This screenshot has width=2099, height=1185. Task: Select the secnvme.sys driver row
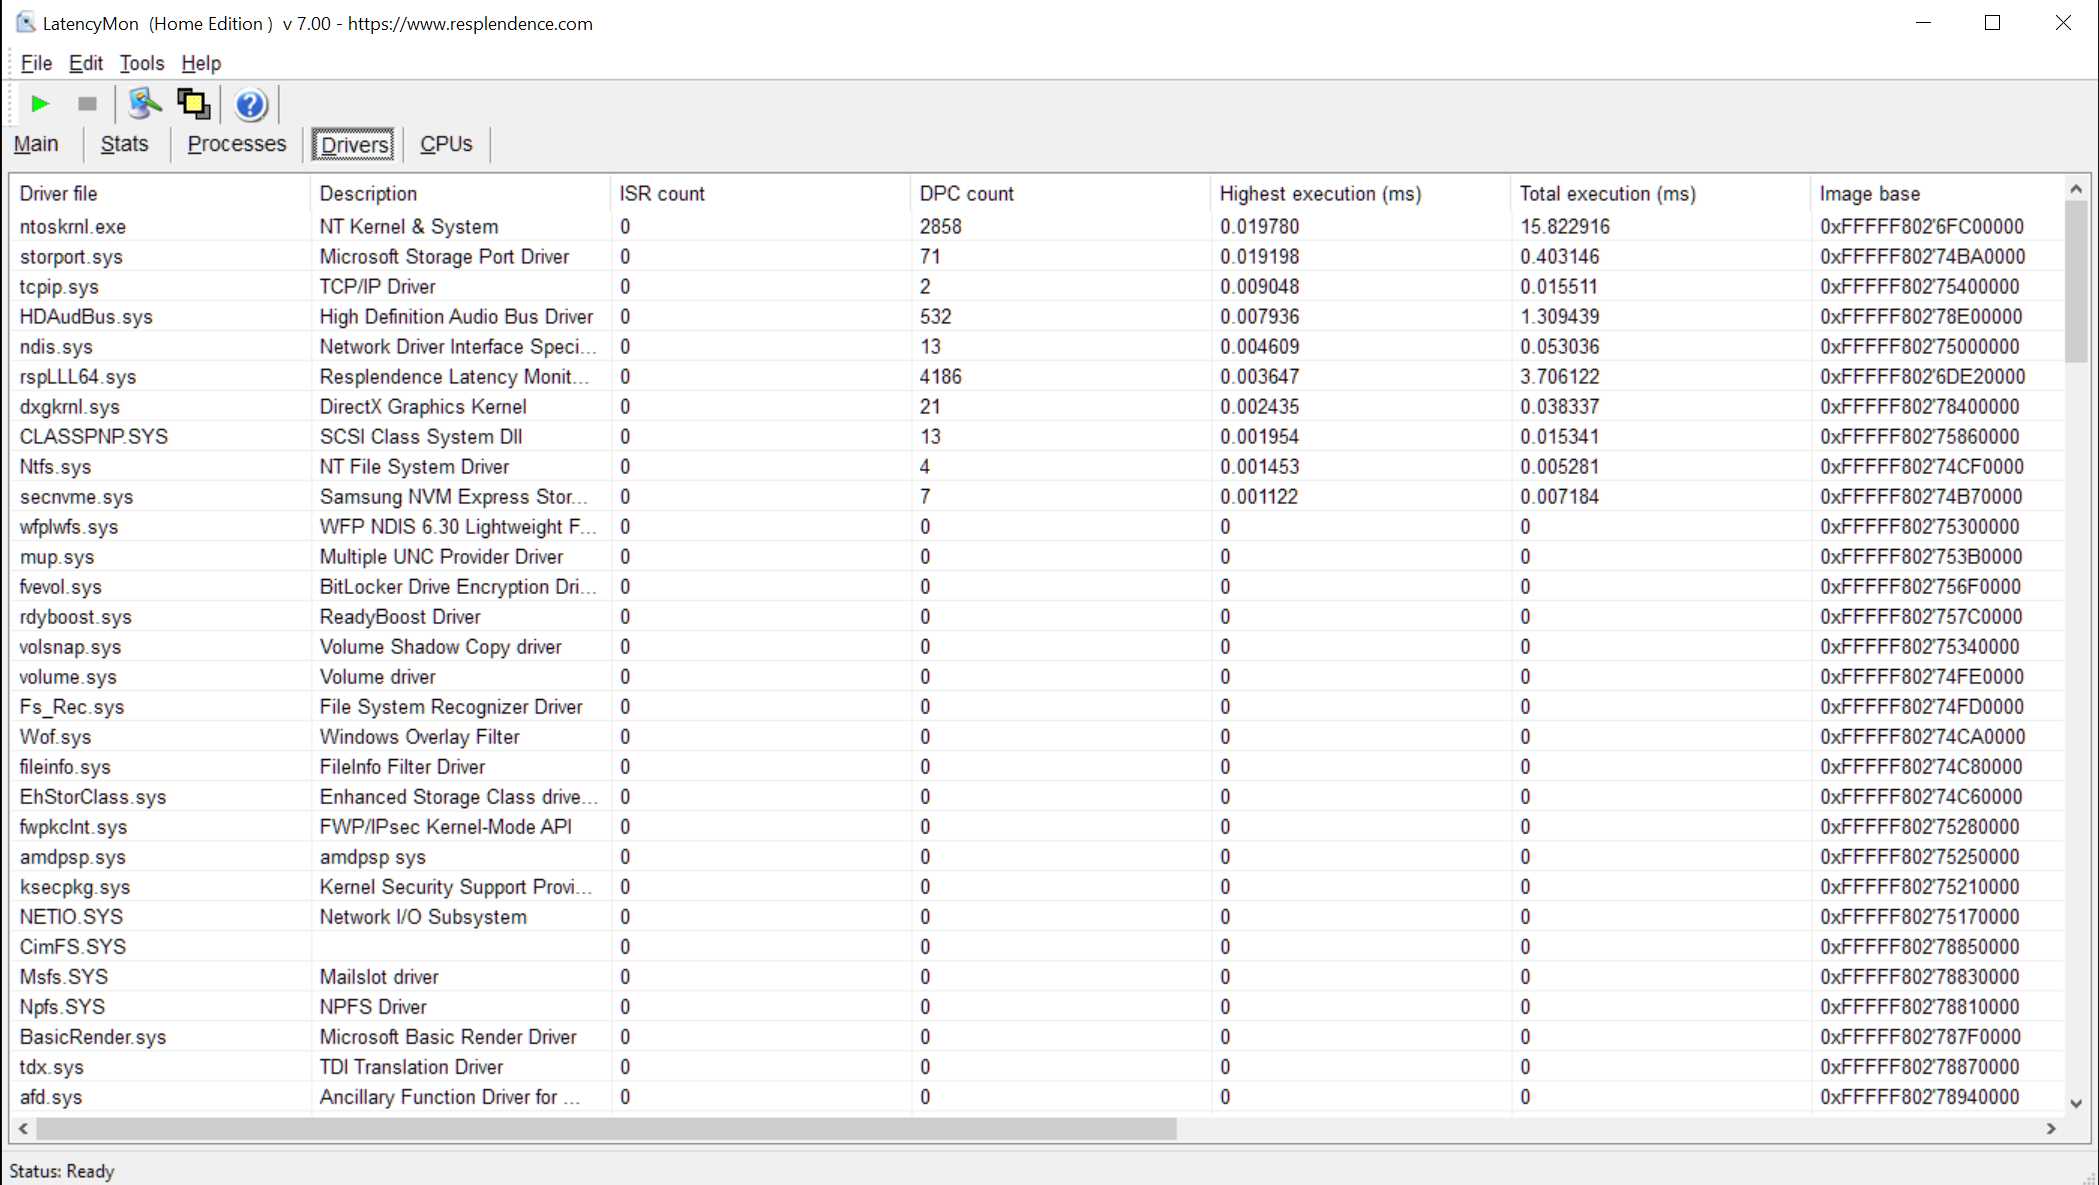pyautogui.click(x=1037, y=497)
